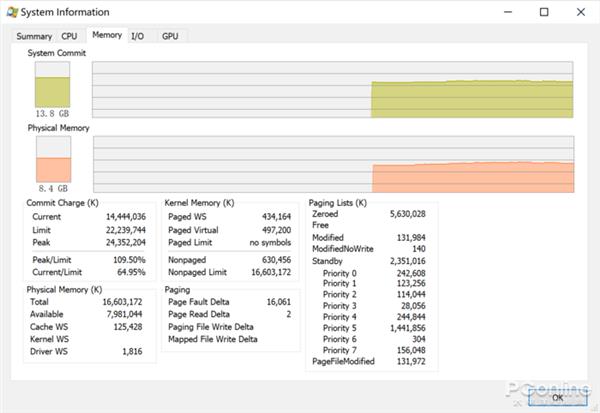Select the Commit Charge Peak value
This screenshot has height=413, width=600.
(x=125, y=242)
